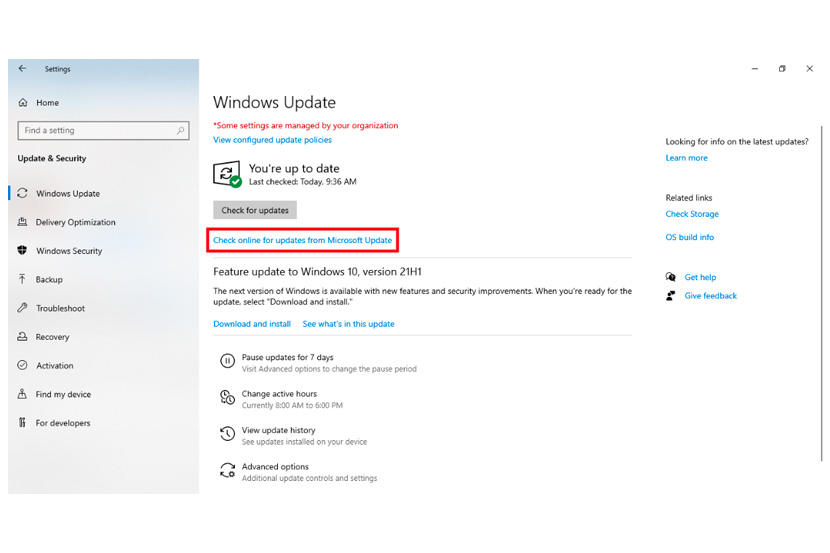This screenshot has width=830, height=553.
Task: Click the search magnifier icon
Action: tap(181, 131)
